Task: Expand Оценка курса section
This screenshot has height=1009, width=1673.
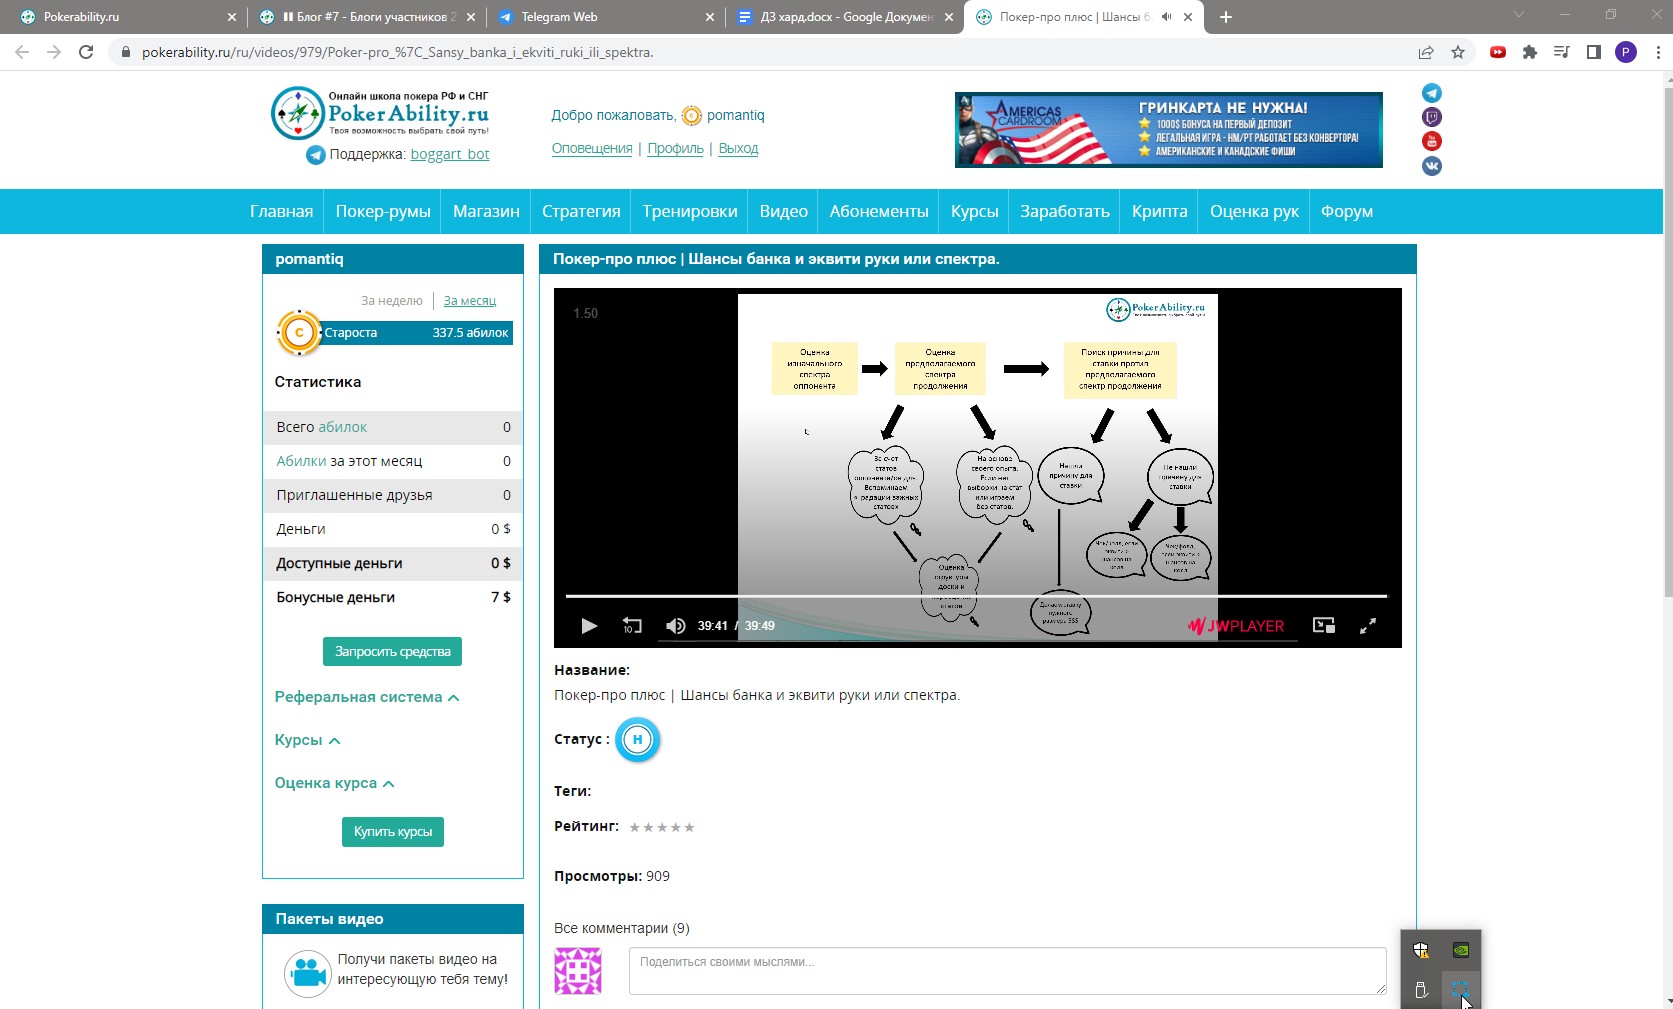Action: pos(335,783)
